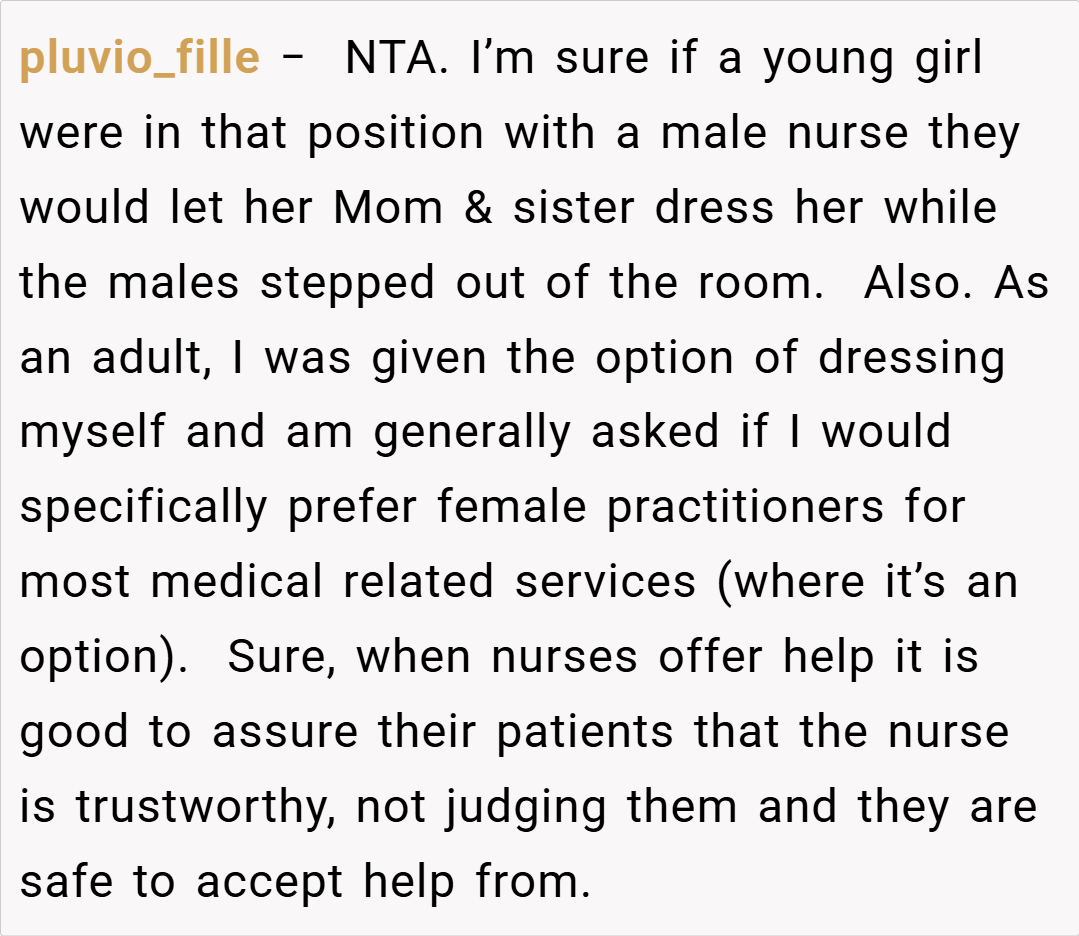This screenshot has width=1079, height=936.
Task: Click the closing phrase "safe to accept help from."
Action: pyautogui.click(x=305, y=883)
